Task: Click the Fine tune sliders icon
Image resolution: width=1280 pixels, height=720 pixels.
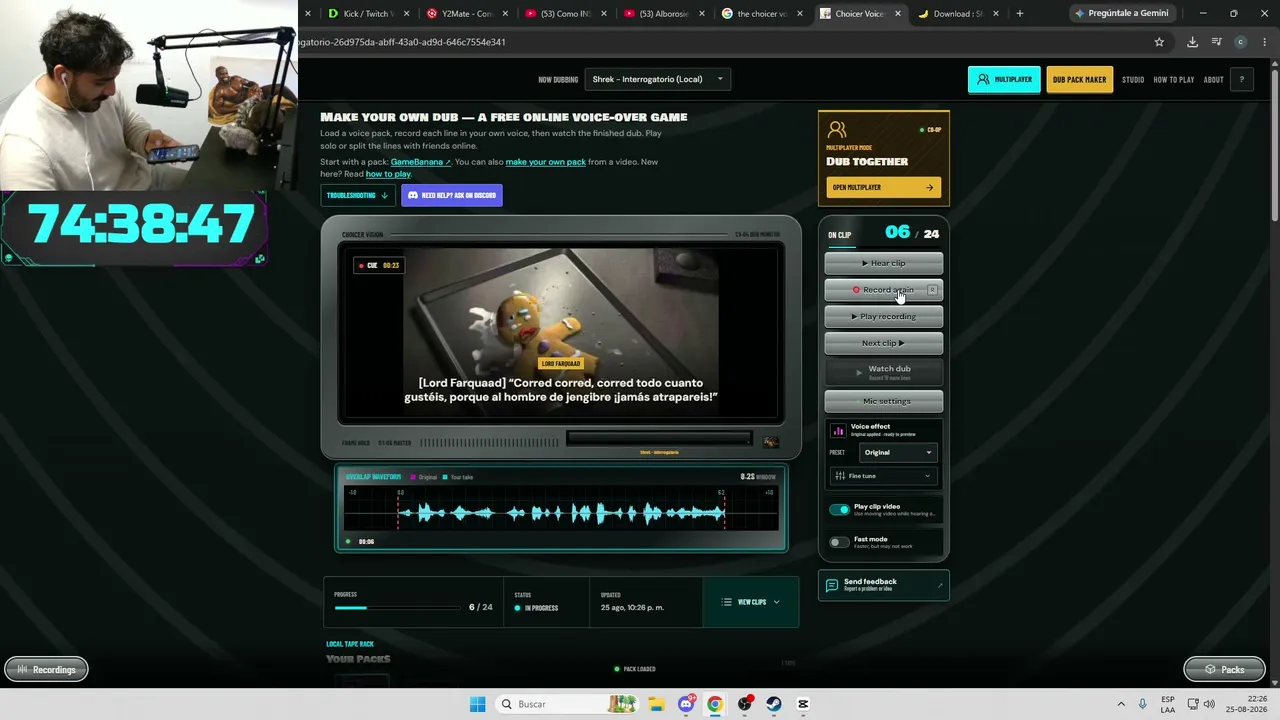Action: pos(840,476)
